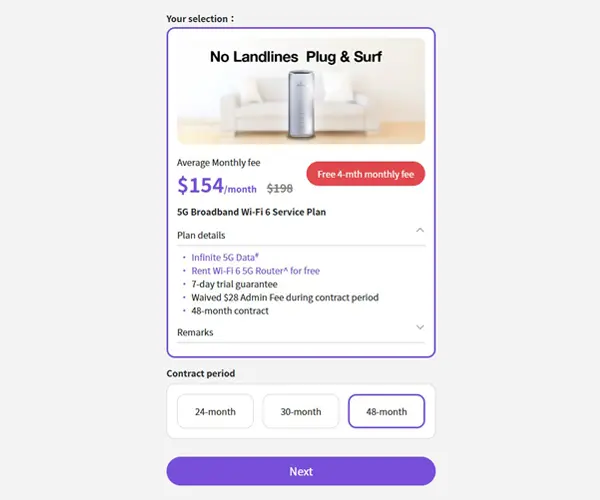The height and width of the screenshot is (500, 600).
Task: Click the 5G Broadband Wi-Fi 6 Service Plan title
Action: coord(251,212)
